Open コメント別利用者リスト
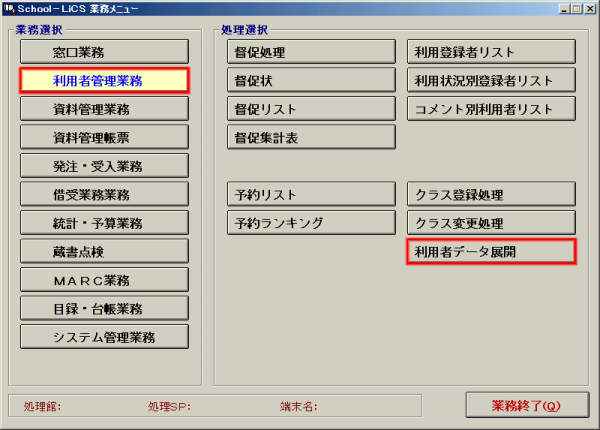The width and height of the screenshot is (600, 430). tap(491, 109)
